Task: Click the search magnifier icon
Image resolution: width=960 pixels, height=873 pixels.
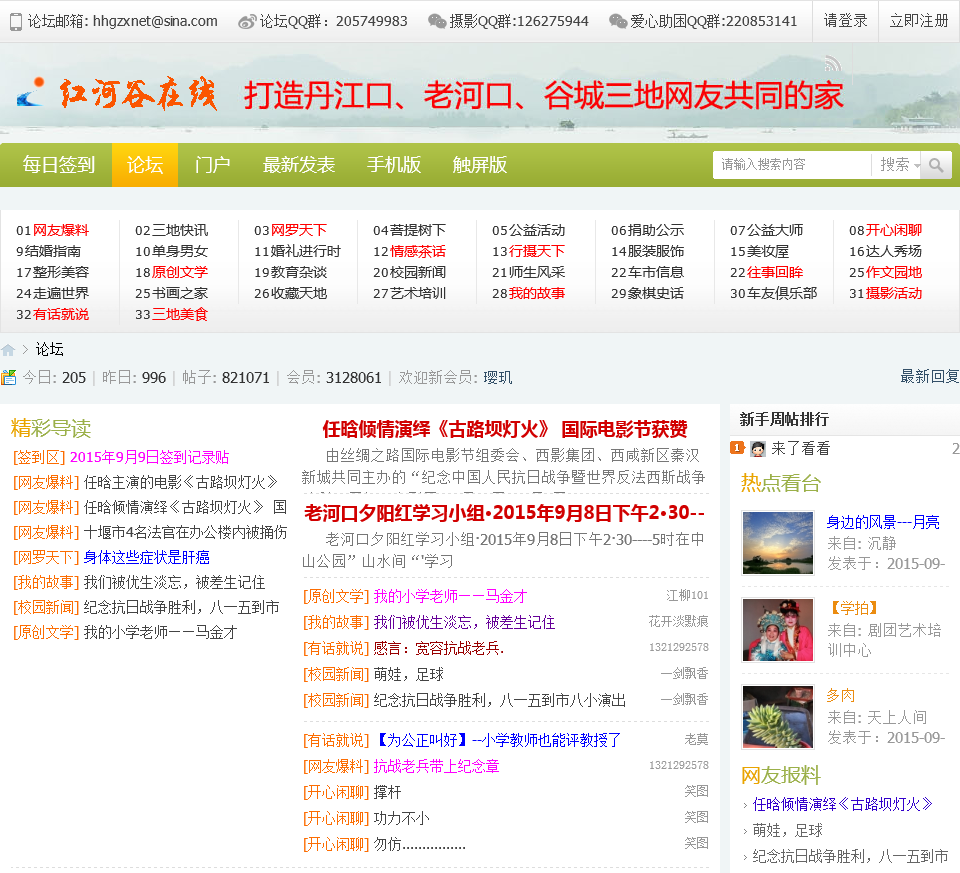Action: pyautogui.click(x=936, y=165)
